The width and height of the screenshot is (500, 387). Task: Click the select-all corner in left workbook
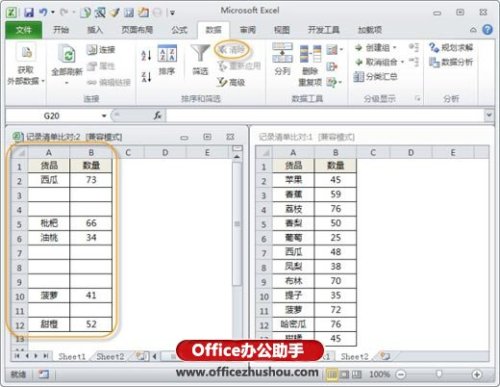[19, 153]
